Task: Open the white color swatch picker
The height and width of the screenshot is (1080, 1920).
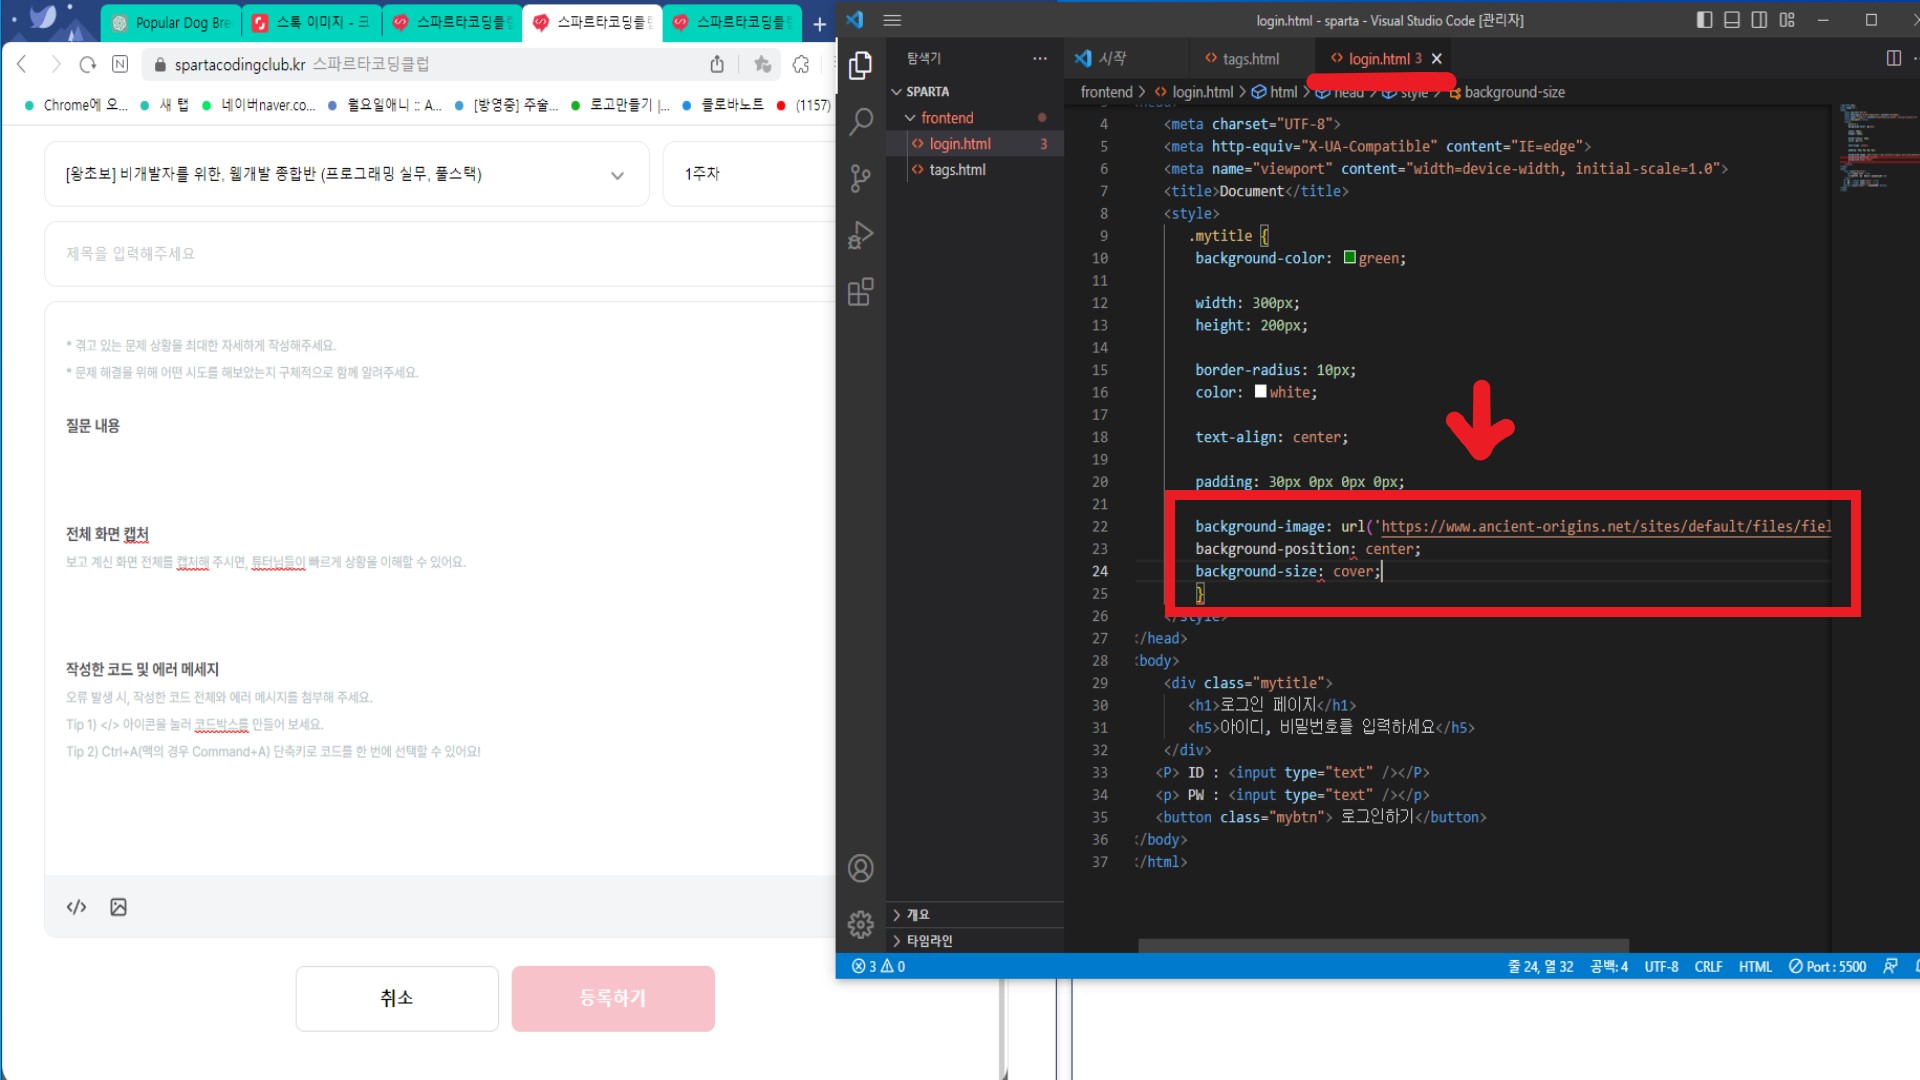Action: 1261,392
